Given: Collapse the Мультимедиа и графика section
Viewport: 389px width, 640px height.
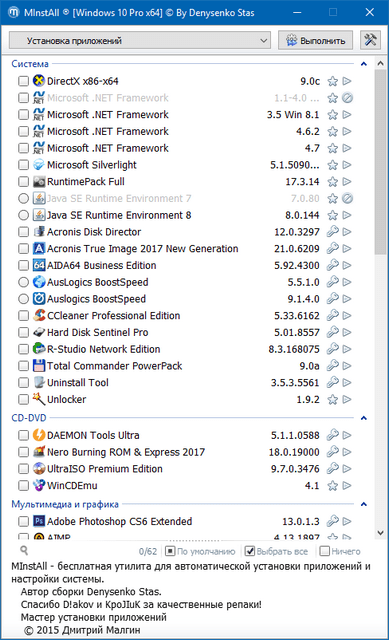Looking at the screenshot, I should pyautogui.click(x=364, y=504).
